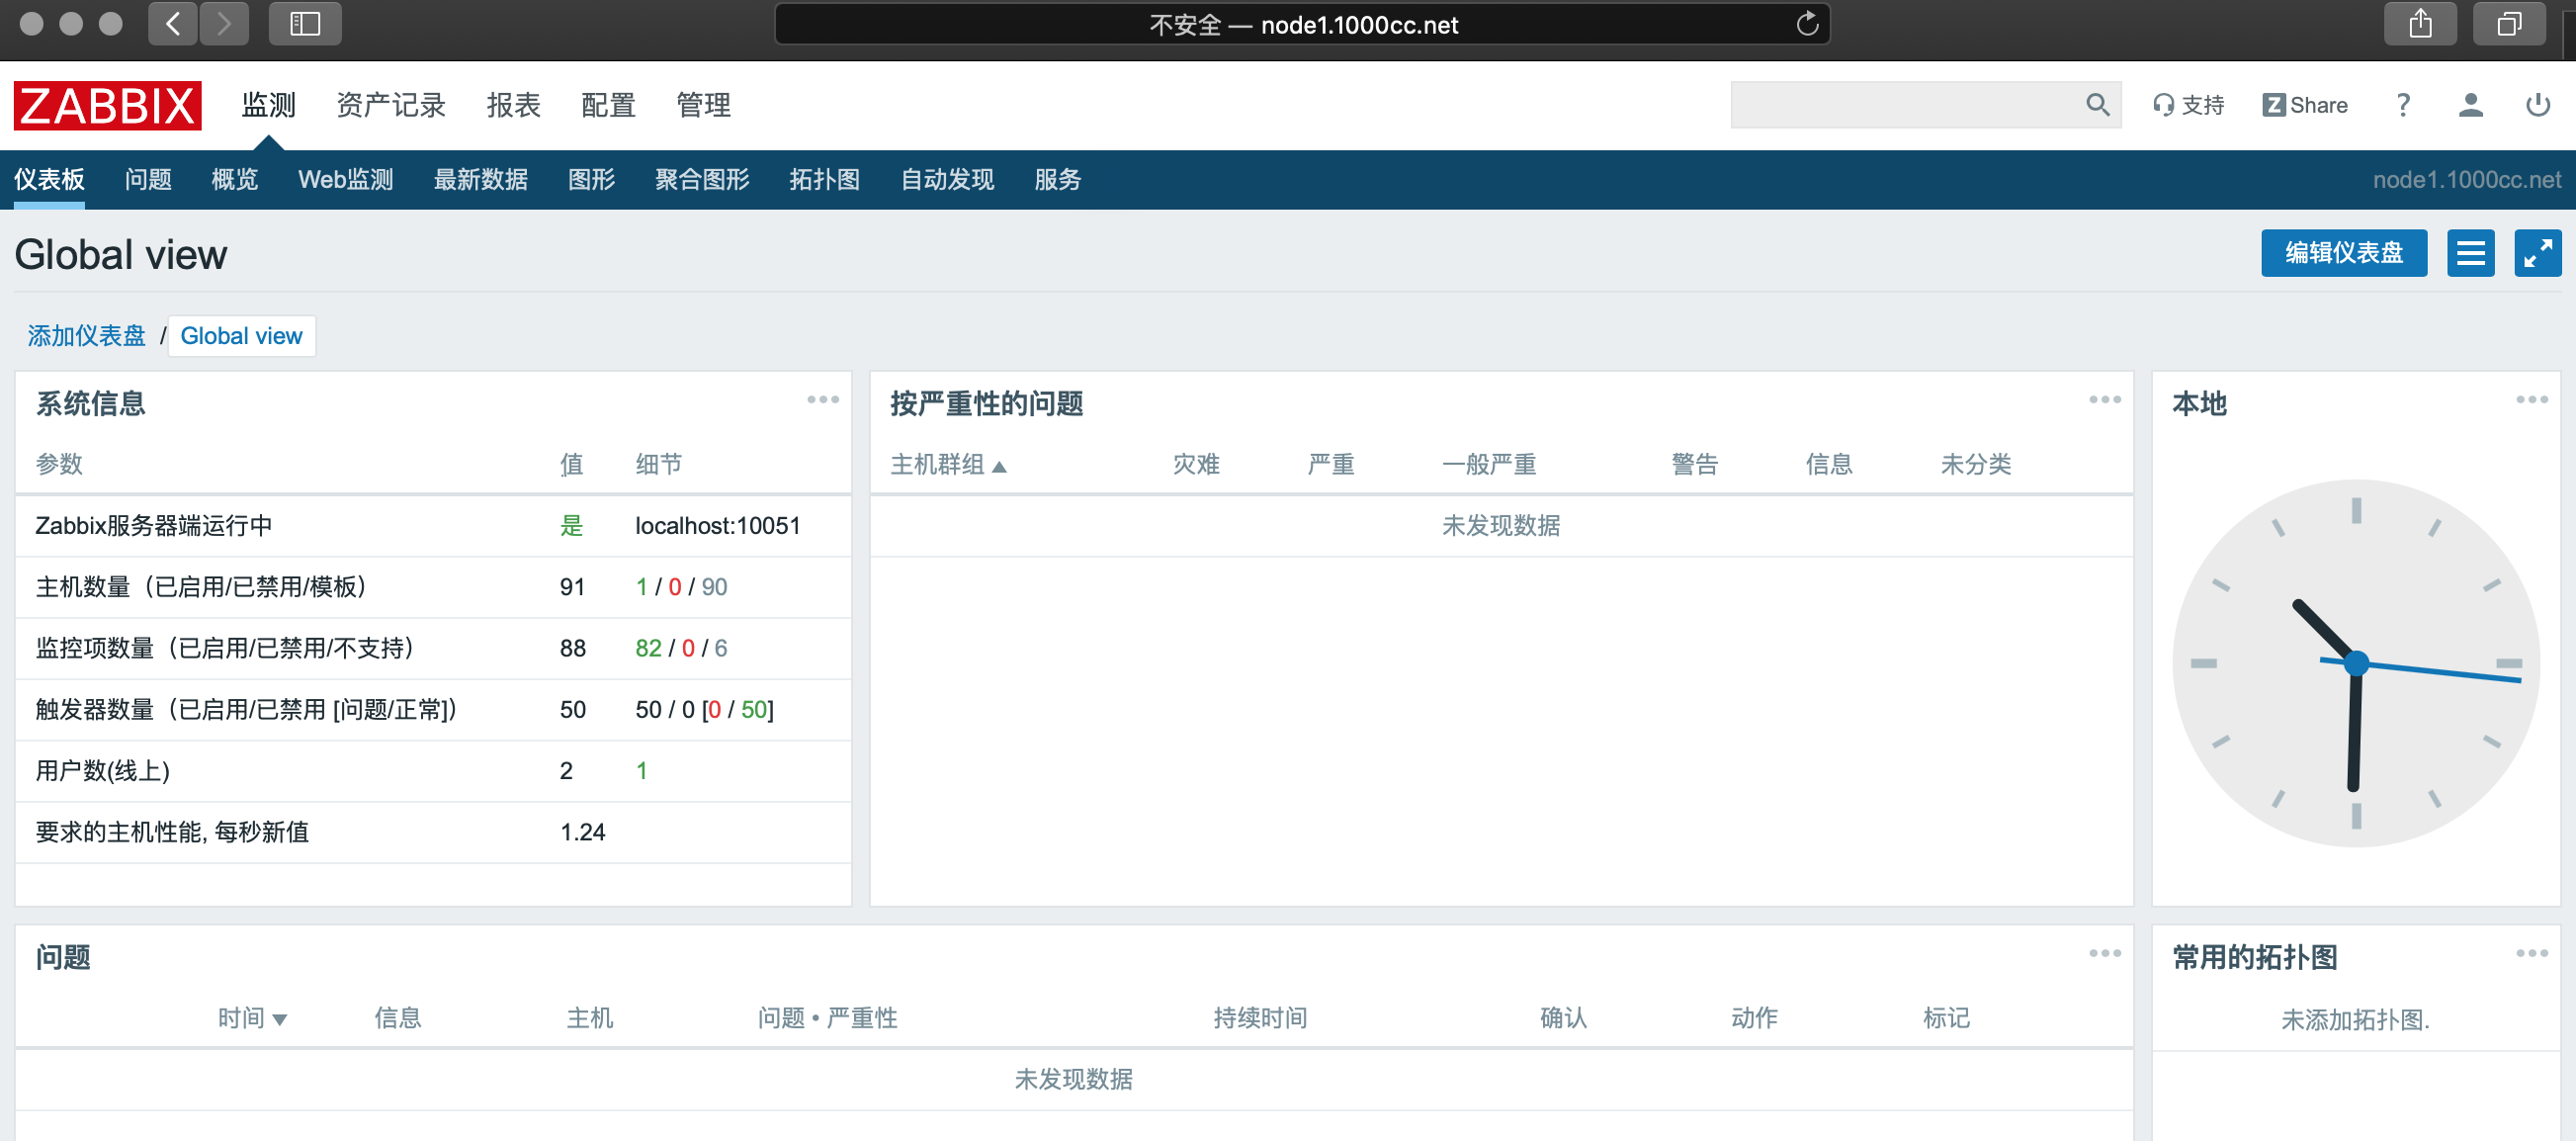Click the 编辑仪表盘 button

point(2343,253)
